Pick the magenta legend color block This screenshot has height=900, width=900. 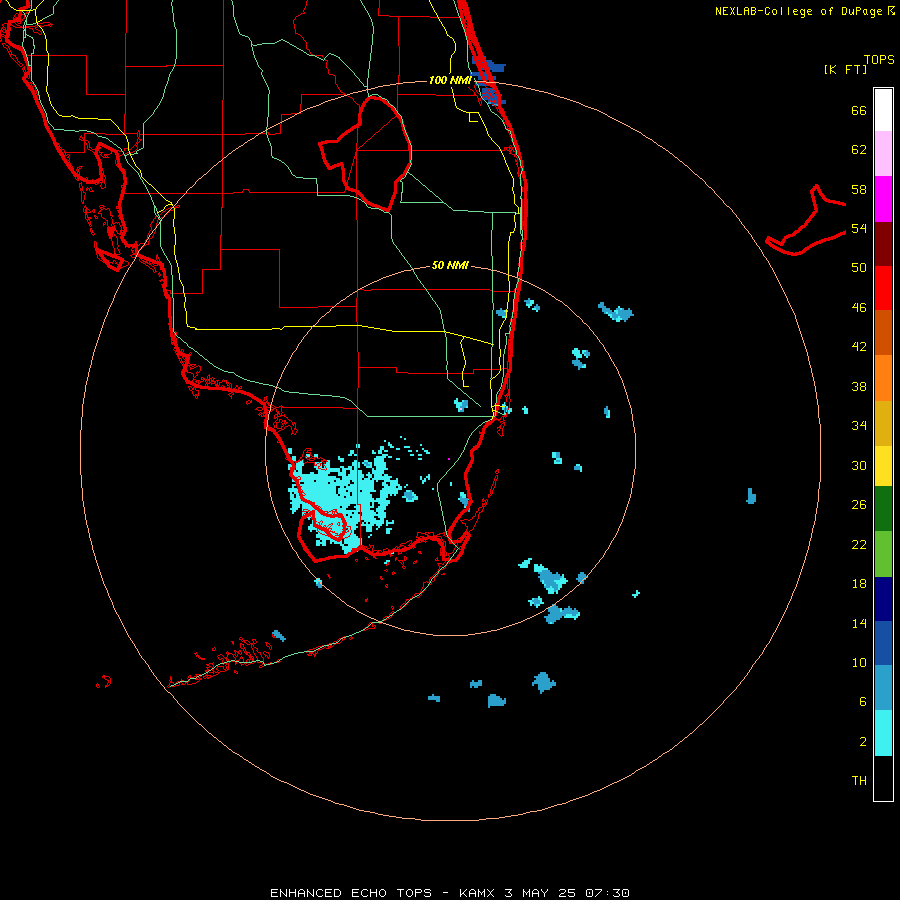[883, 199]
